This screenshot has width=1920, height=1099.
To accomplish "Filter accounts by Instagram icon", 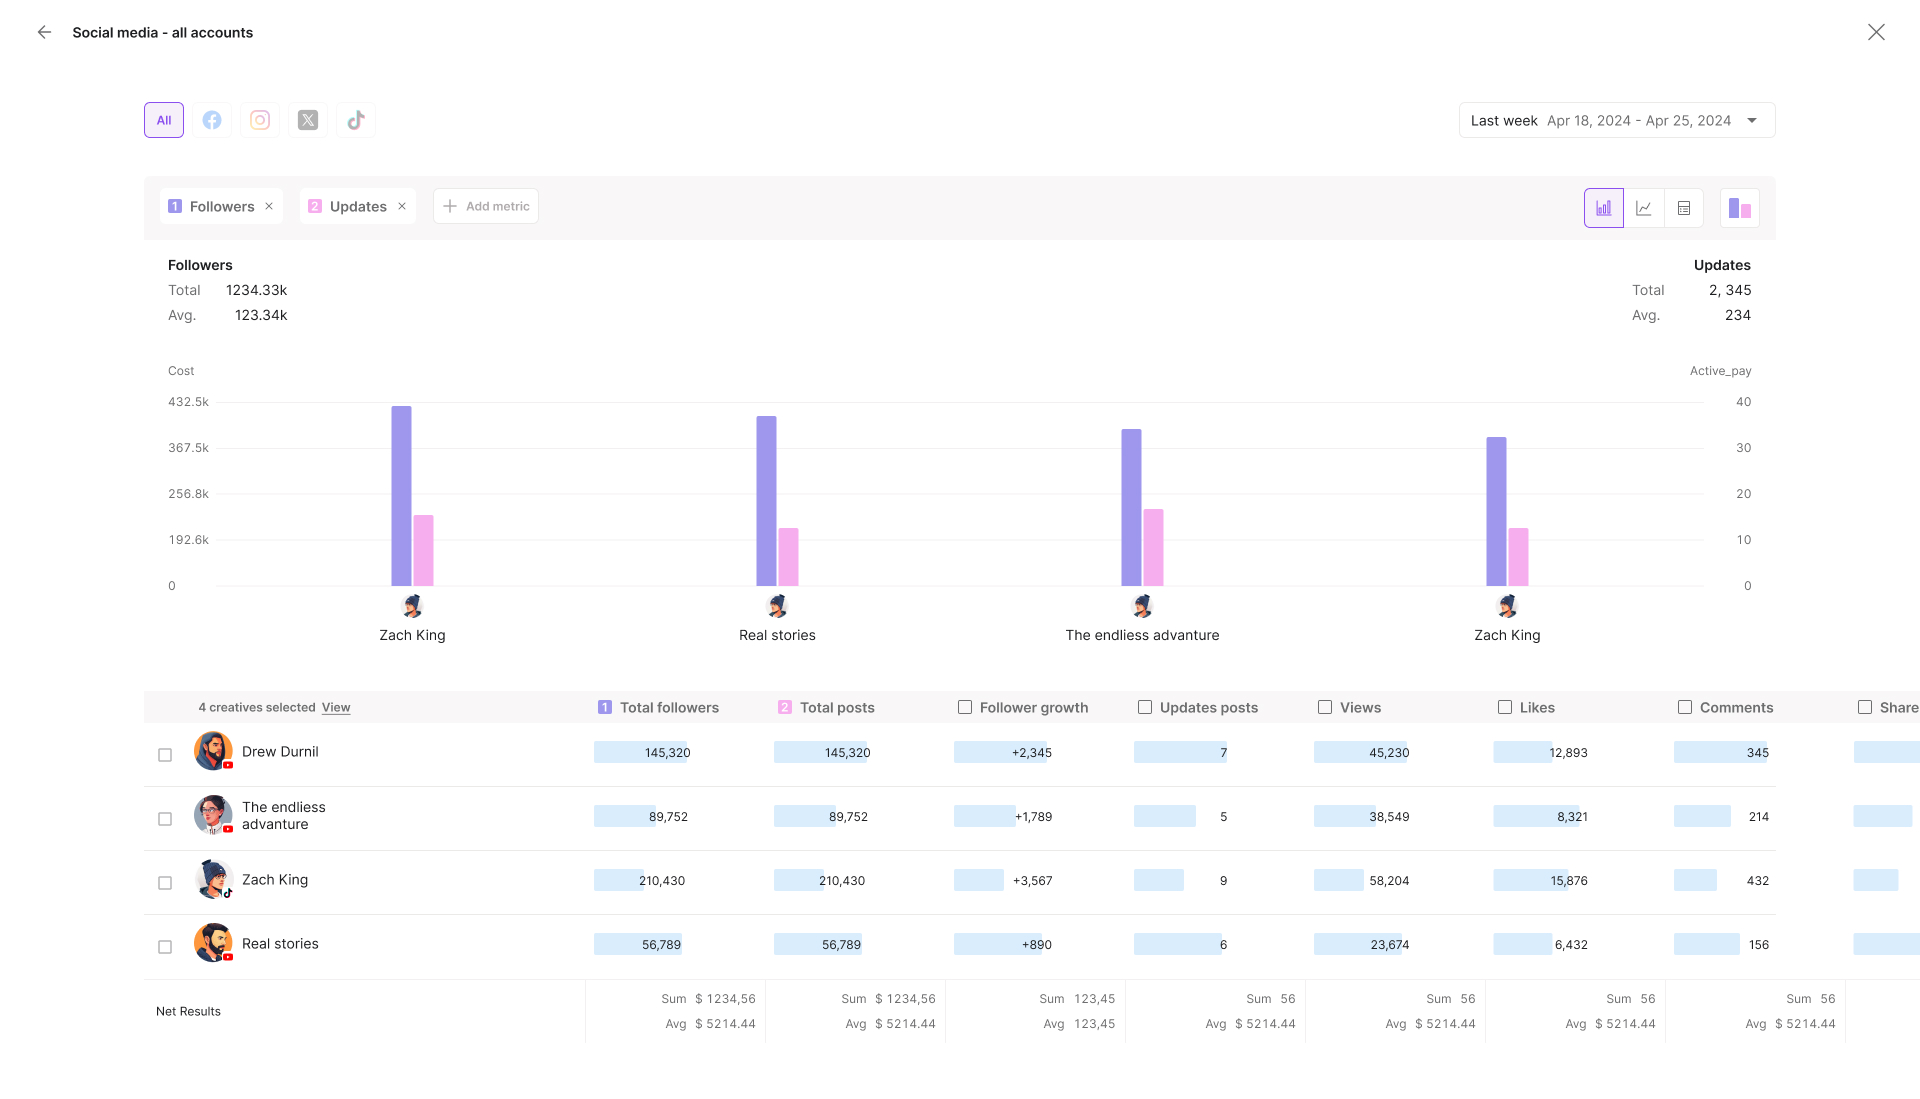I will (x=260, y=120).
